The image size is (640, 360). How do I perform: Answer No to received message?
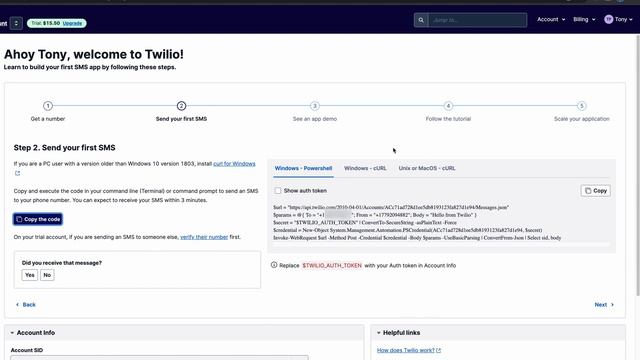click(x=47, y=275)
